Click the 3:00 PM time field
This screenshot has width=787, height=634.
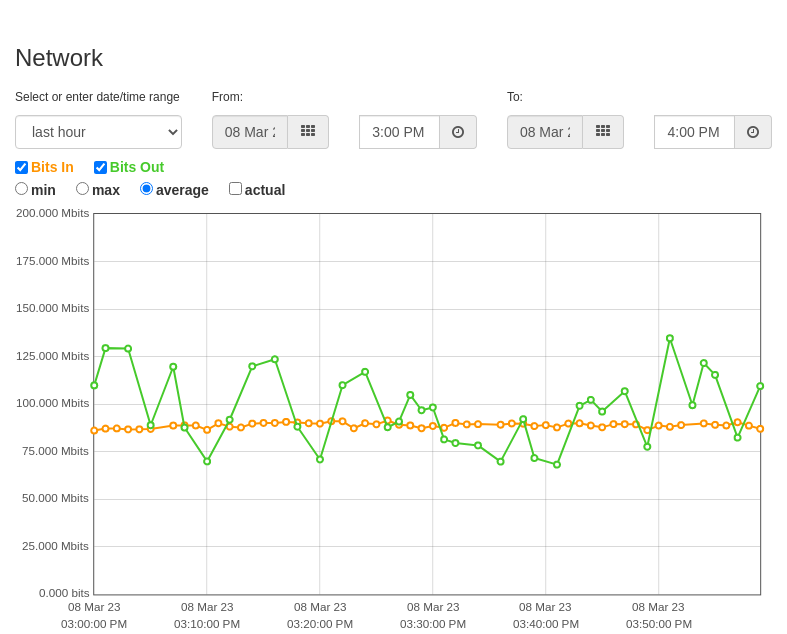(x=400, y=132)
